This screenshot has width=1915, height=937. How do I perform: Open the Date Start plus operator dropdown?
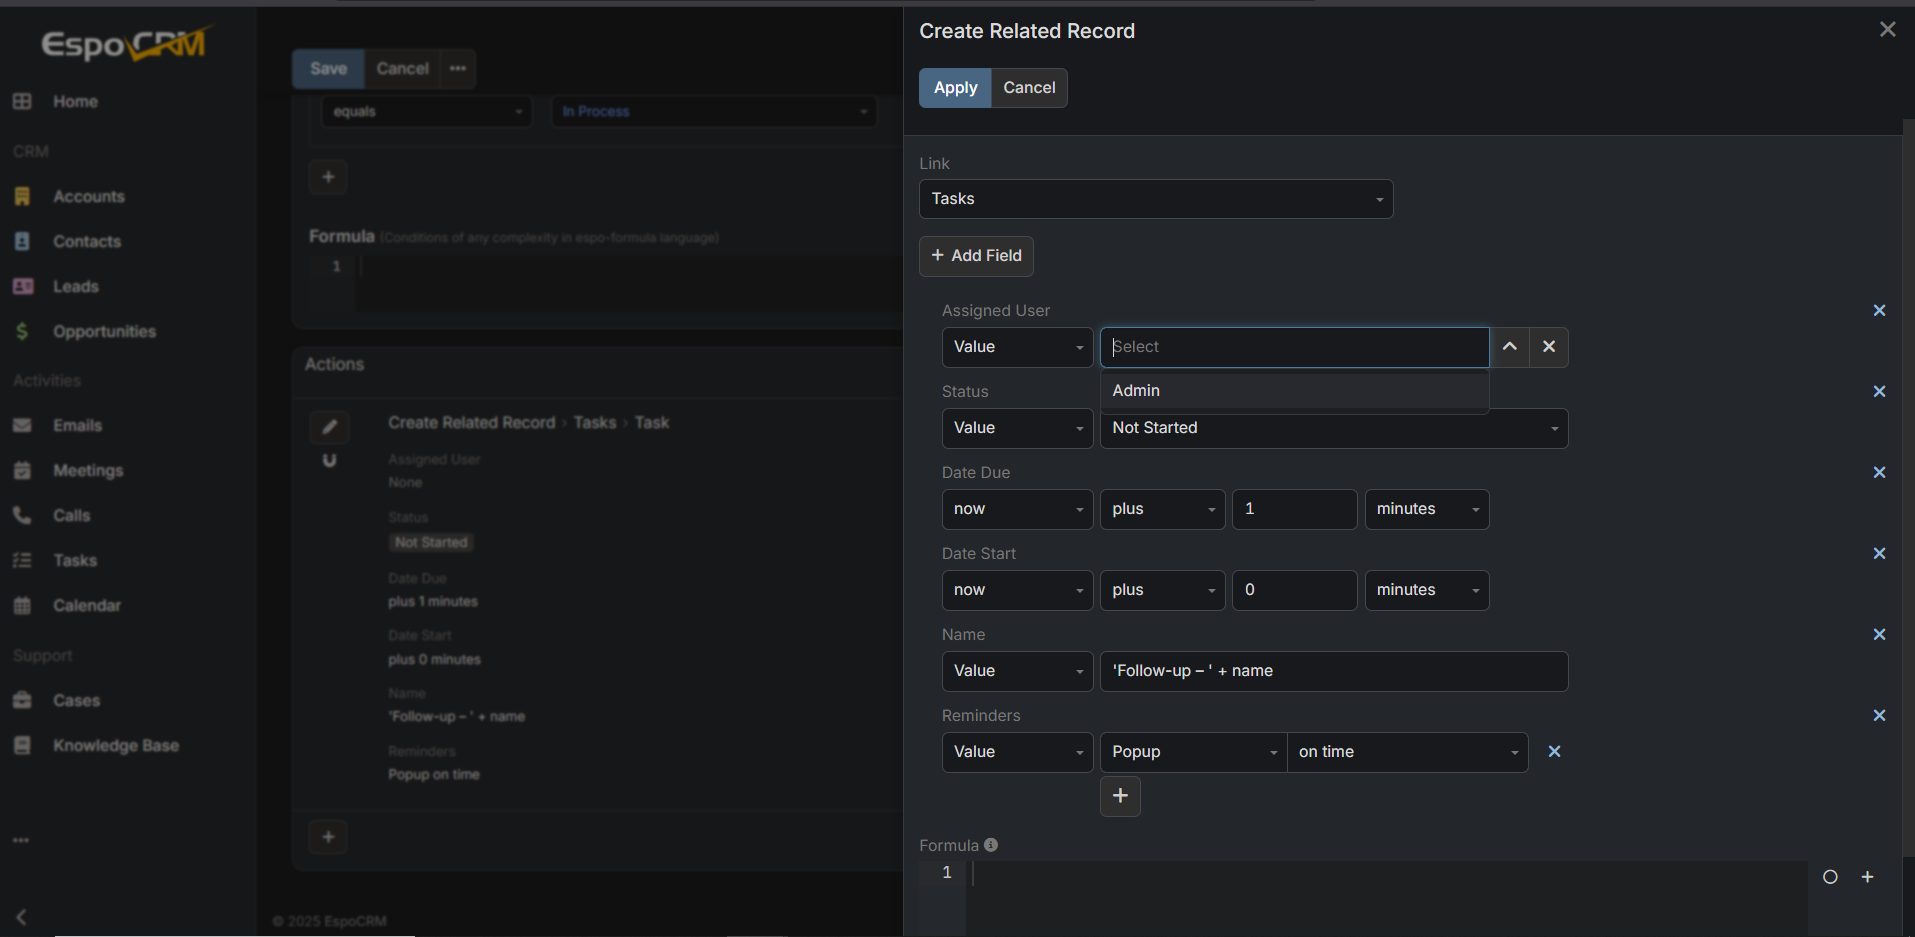pyautogui.click(x=1163, y=590)
